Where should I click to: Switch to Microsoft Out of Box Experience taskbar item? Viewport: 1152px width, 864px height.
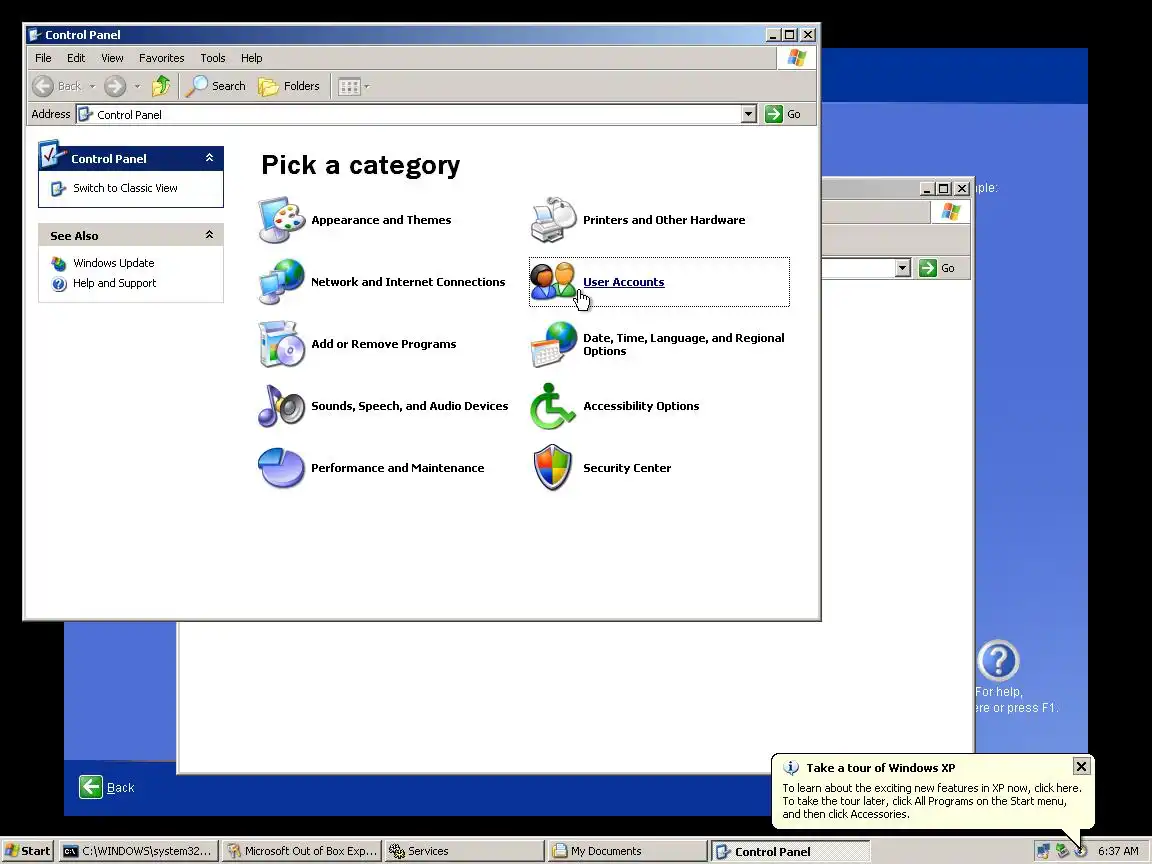click(302, 851)
